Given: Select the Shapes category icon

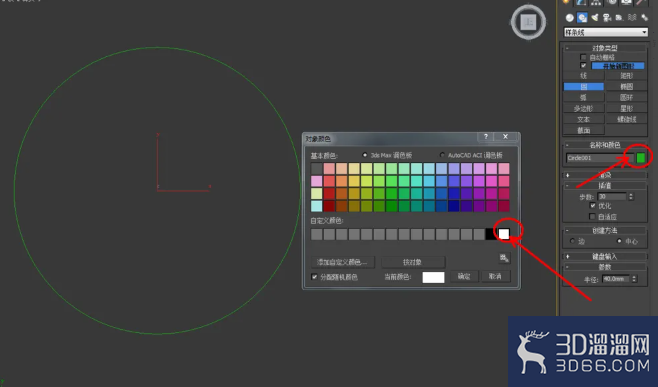Looking at the screenshot, I should 582,18.
